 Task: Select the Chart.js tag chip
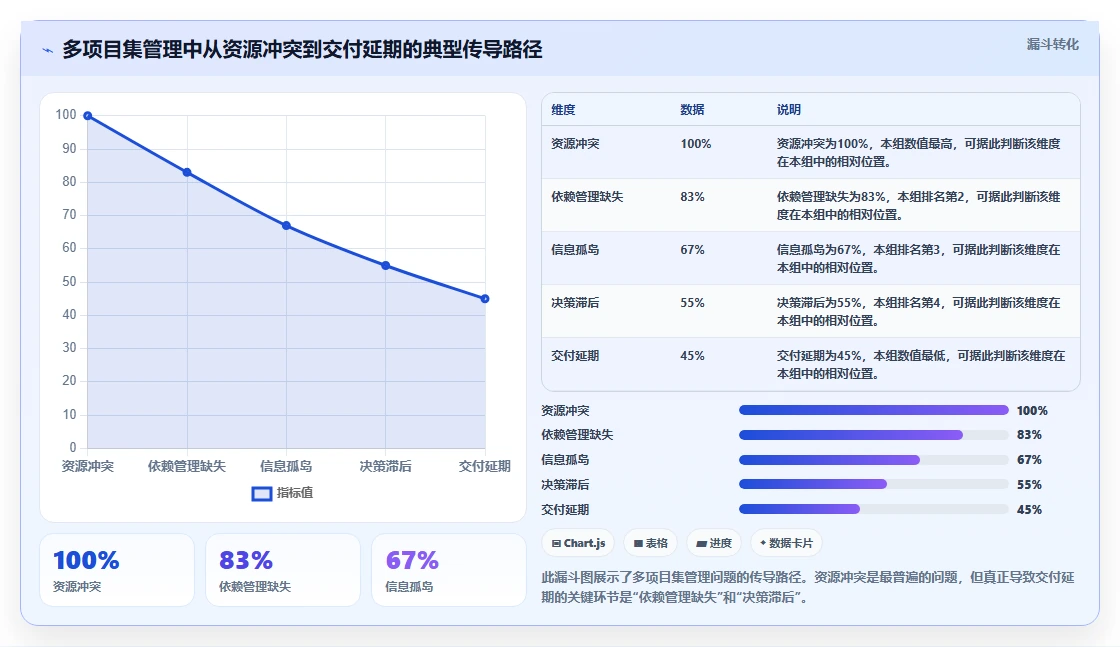[x=578, y=543]
